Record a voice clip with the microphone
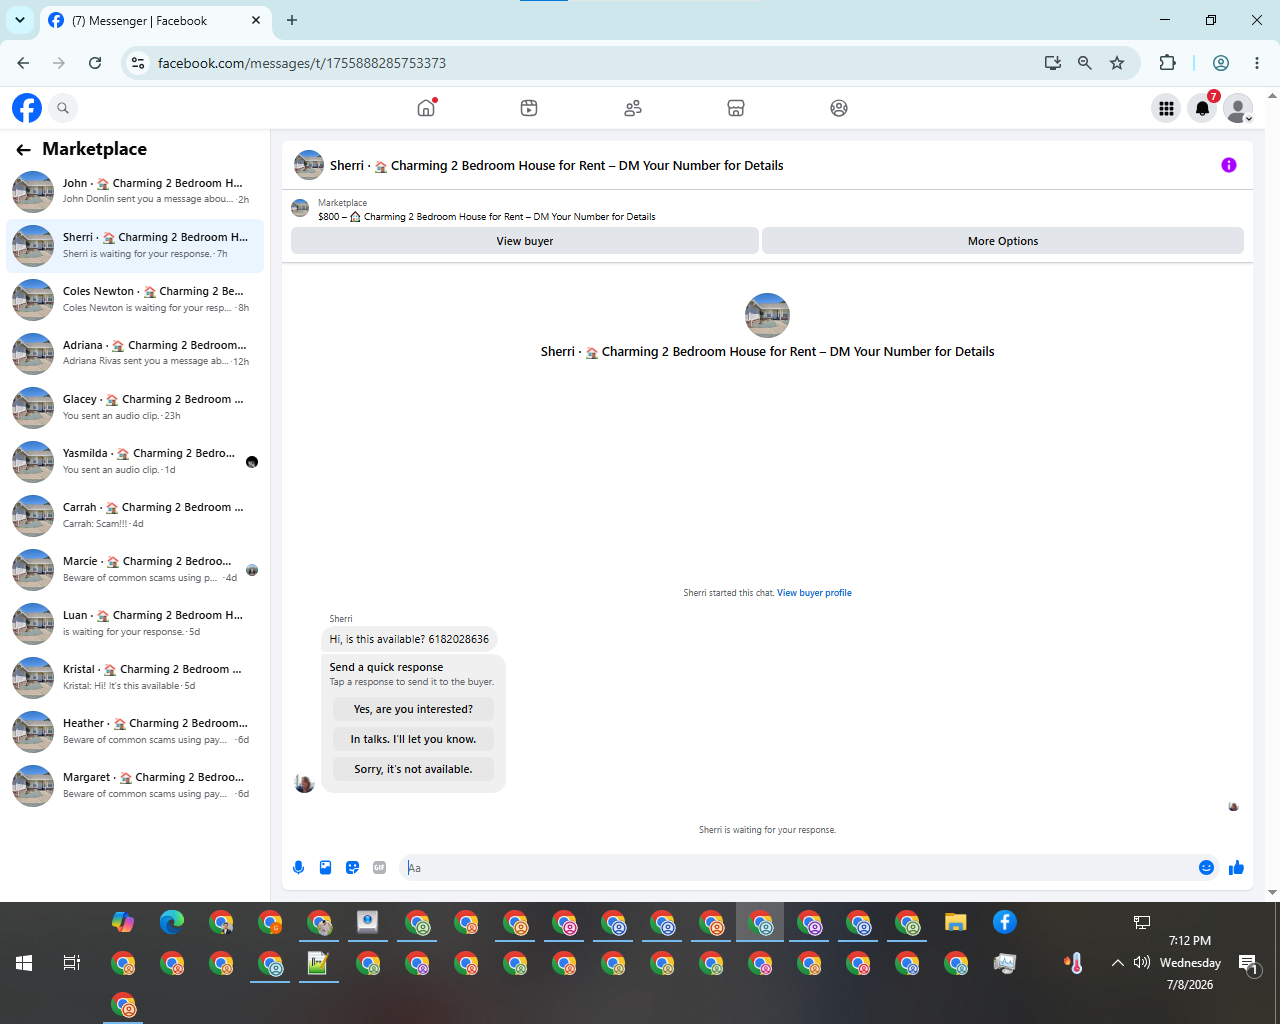This screenshot has width=1280, height=1024. click(298, 868)
